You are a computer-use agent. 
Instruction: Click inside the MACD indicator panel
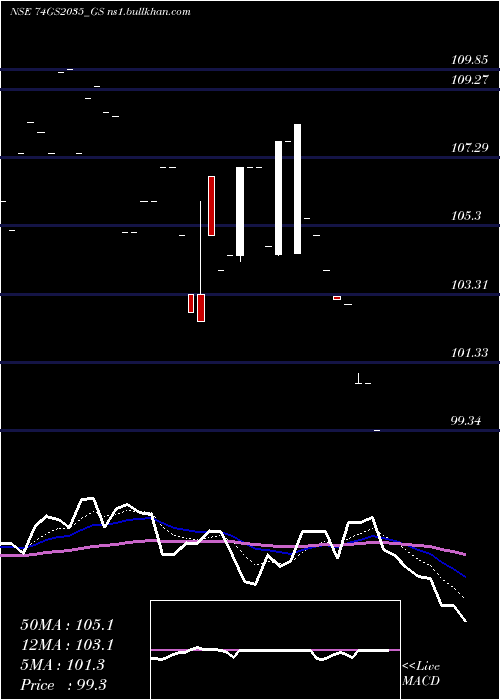click(275, 650)
